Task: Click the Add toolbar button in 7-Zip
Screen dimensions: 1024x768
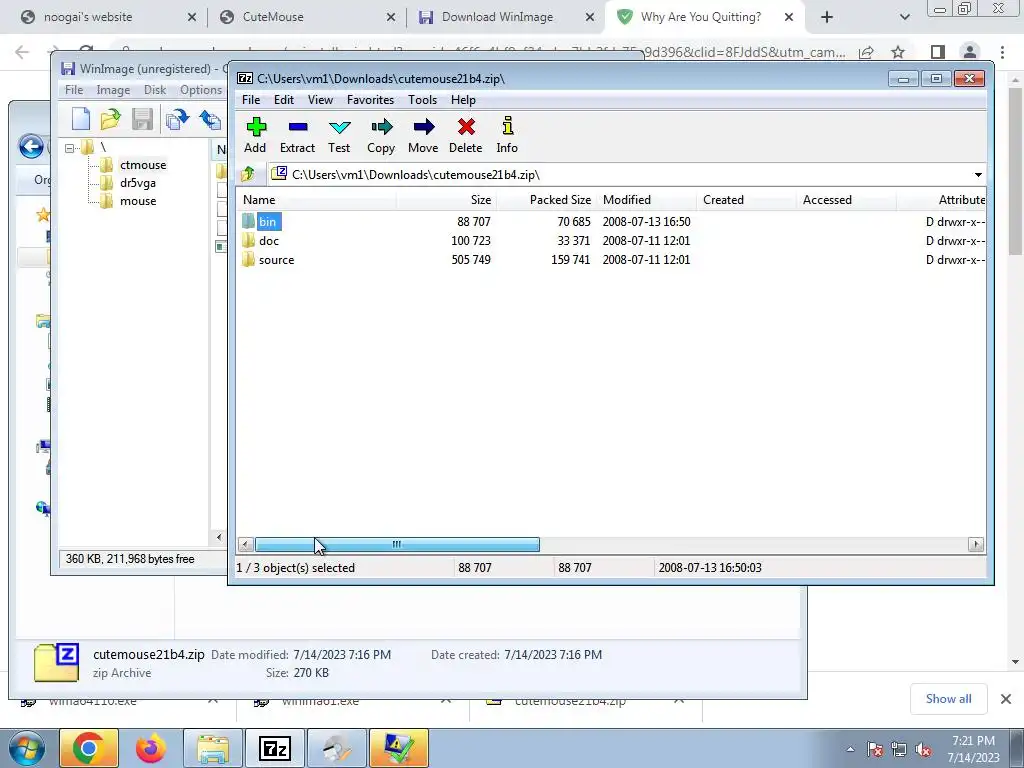Action: click(255, 135)
